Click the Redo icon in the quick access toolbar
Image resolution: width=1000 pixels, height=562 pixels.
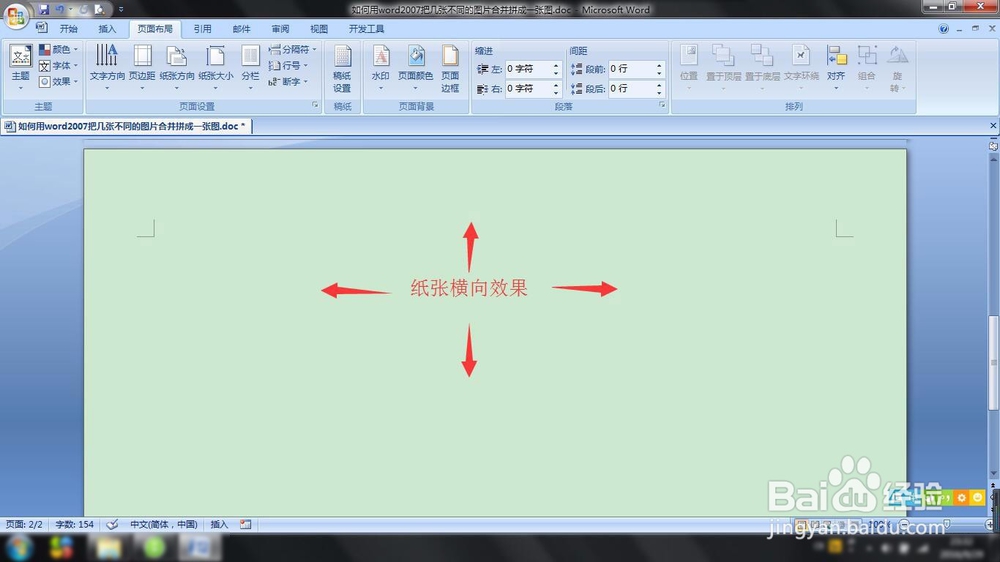(84, 10)
